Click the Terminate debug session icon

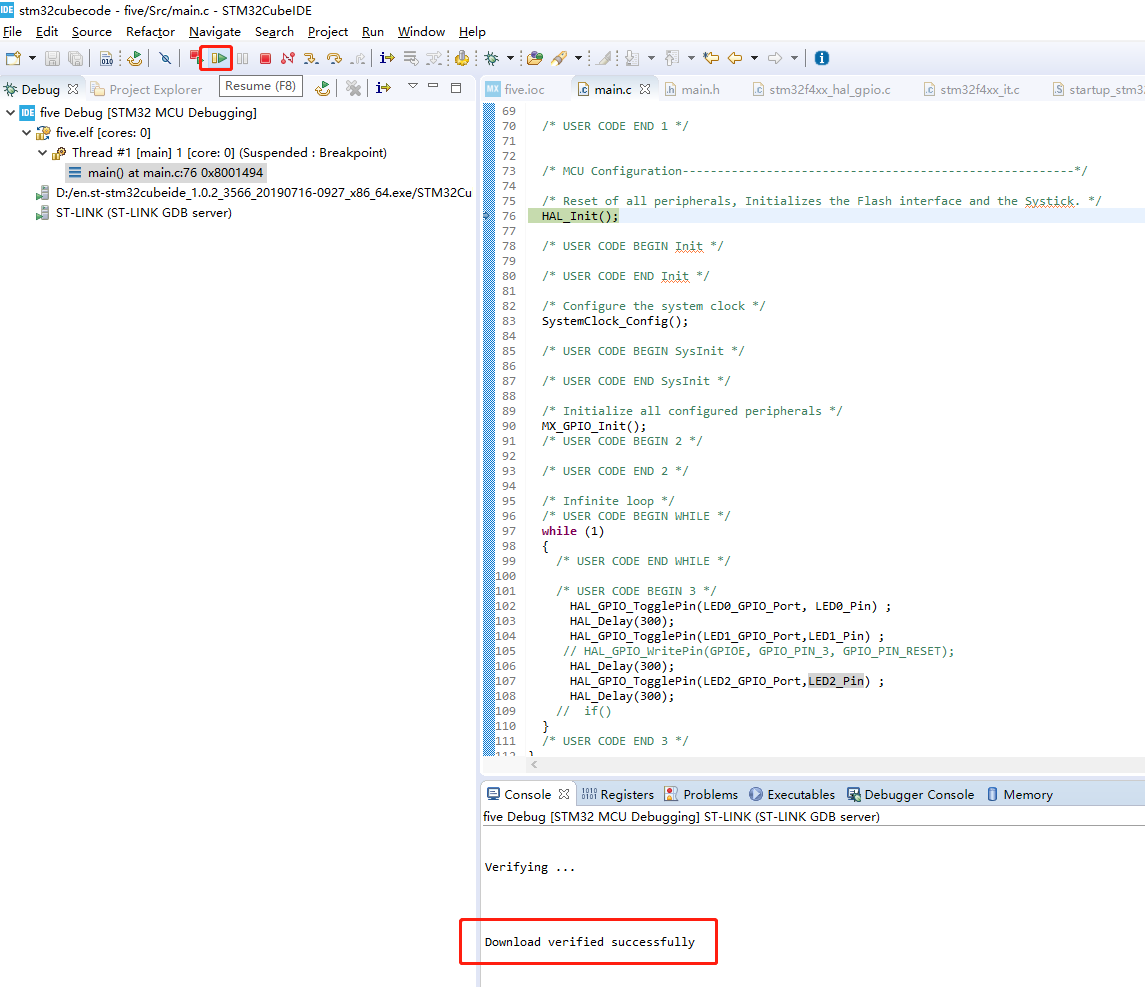(x=263, y=57)
